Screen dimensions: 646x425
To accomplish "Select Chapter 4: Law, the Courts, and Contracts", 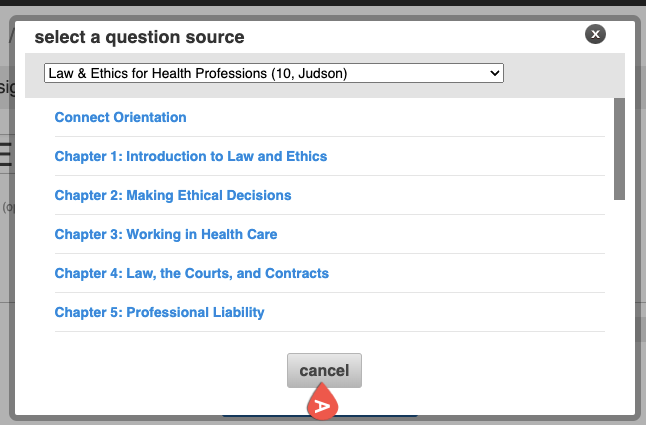I will coord(191,273).
